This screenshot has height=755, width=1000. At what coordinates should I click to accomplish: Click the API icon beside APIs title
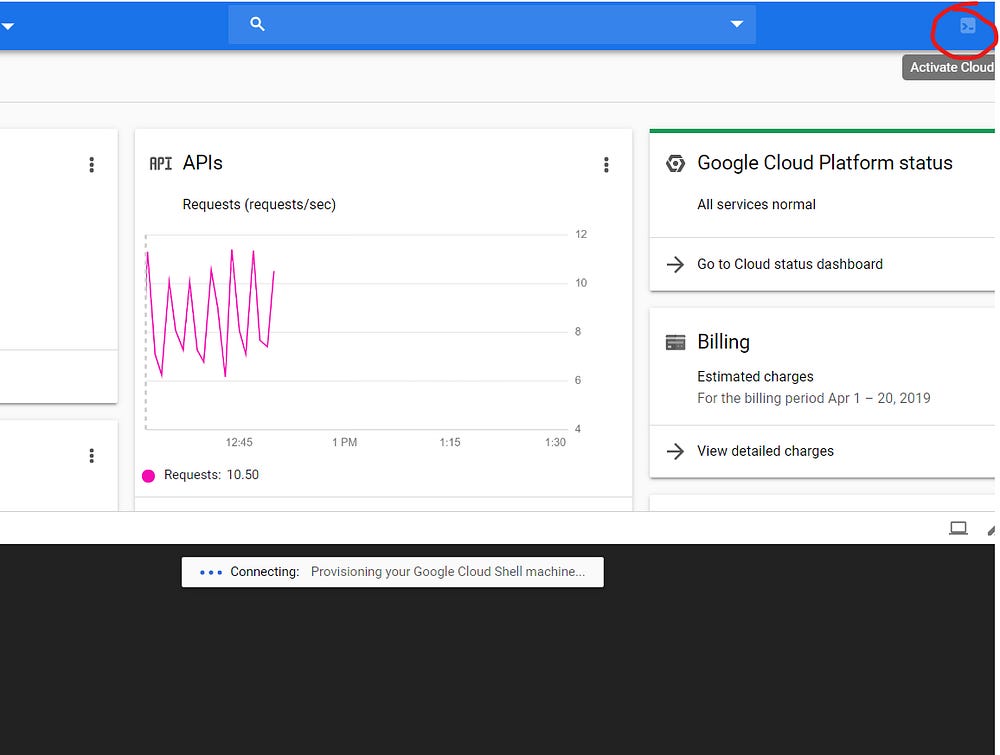(x=160, y=164)
